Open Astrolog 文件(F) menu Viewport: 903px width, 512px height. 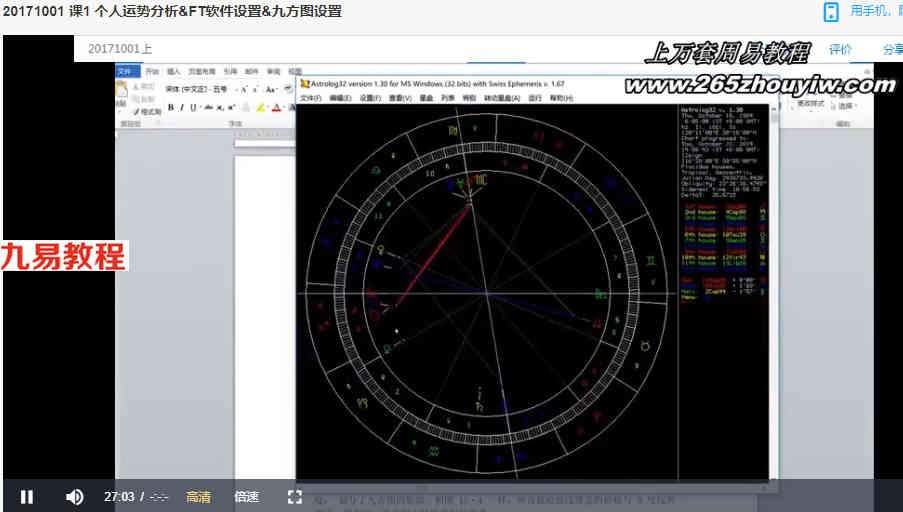[310, 98]
